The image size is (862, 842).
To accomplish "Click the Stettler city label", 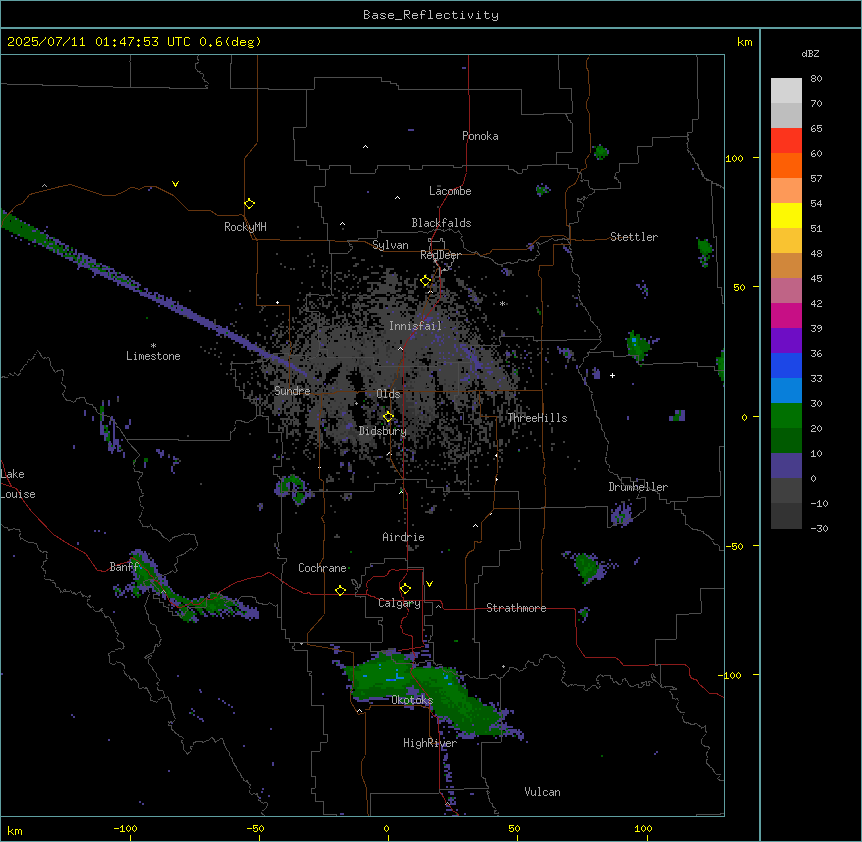I will pos(634,237).
